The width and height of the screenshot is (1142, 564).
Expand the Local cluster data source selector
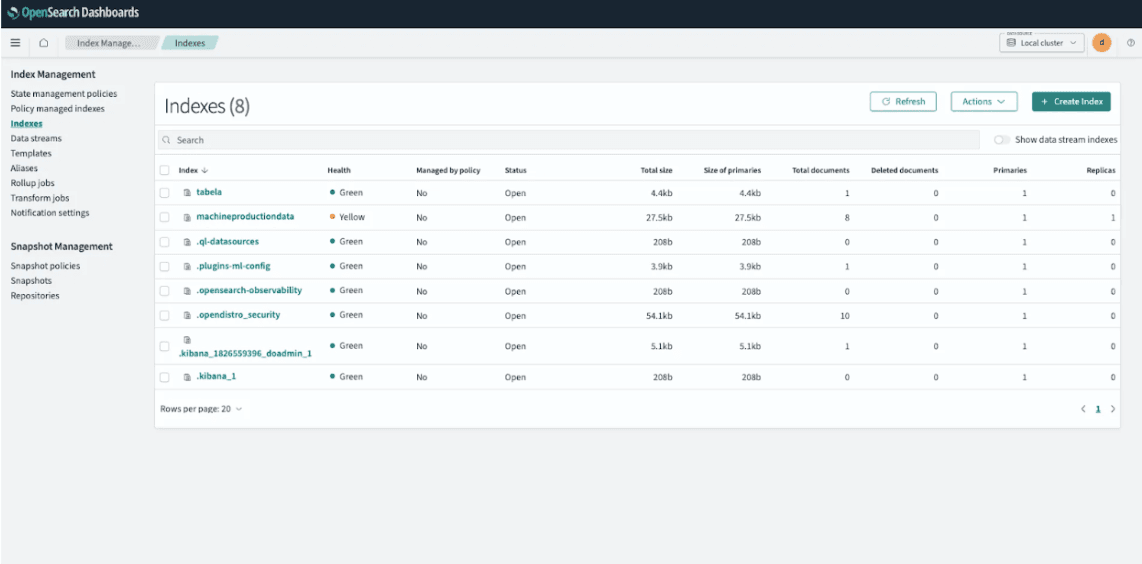pyautogui.click(x=1042, y=43)
